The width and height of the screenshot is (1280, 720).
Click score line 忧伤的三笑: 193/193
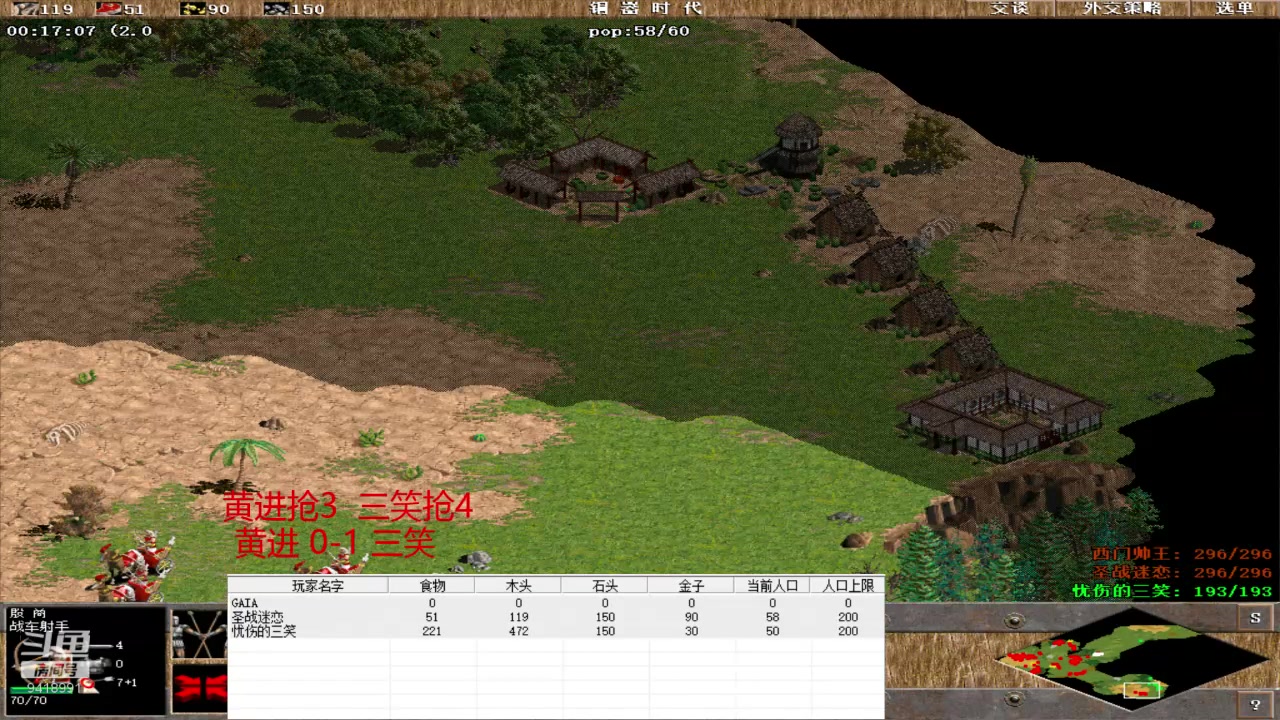[x=1172, y=591]
